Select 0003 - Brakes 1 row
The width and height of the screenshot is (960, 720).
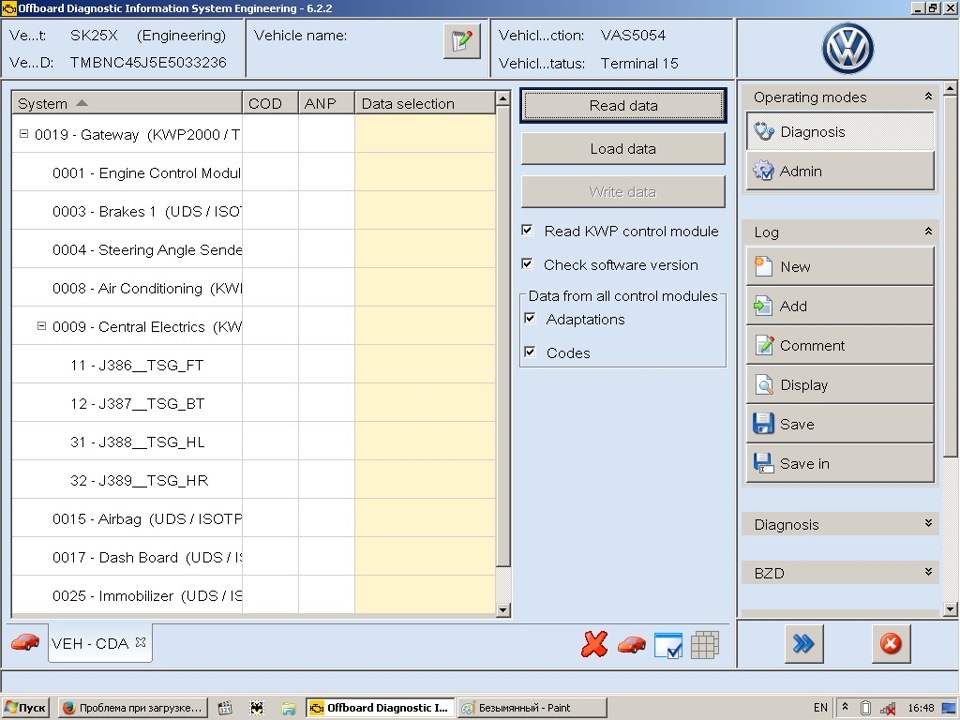(253, 211)
